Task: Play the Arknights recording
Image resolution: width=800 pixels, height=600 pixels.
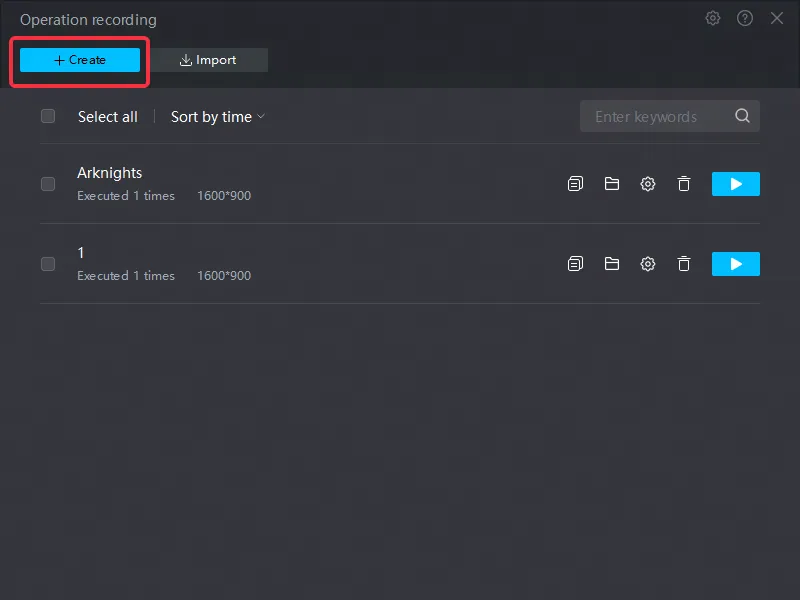Action: tap(736, 184)
